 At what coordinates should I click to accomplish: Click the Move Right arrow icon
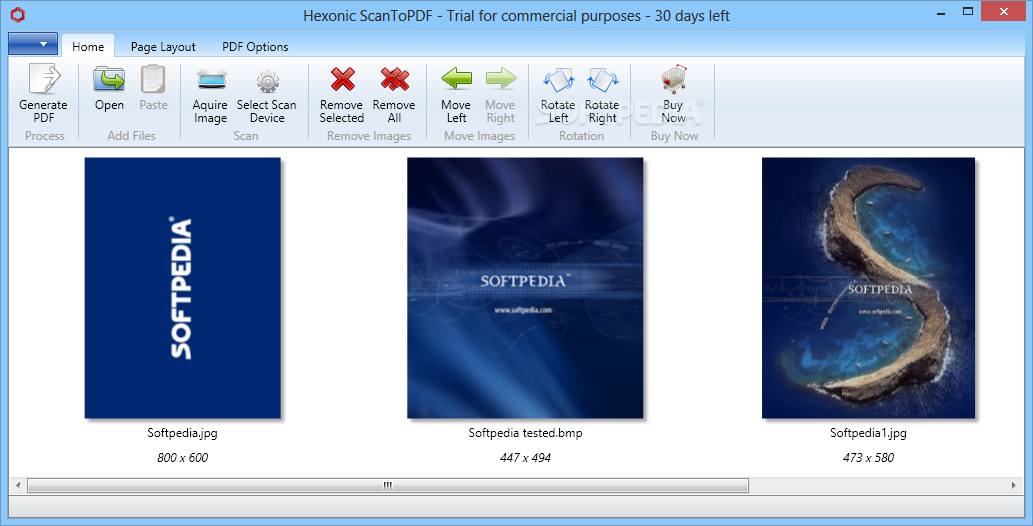pos(501,78)
